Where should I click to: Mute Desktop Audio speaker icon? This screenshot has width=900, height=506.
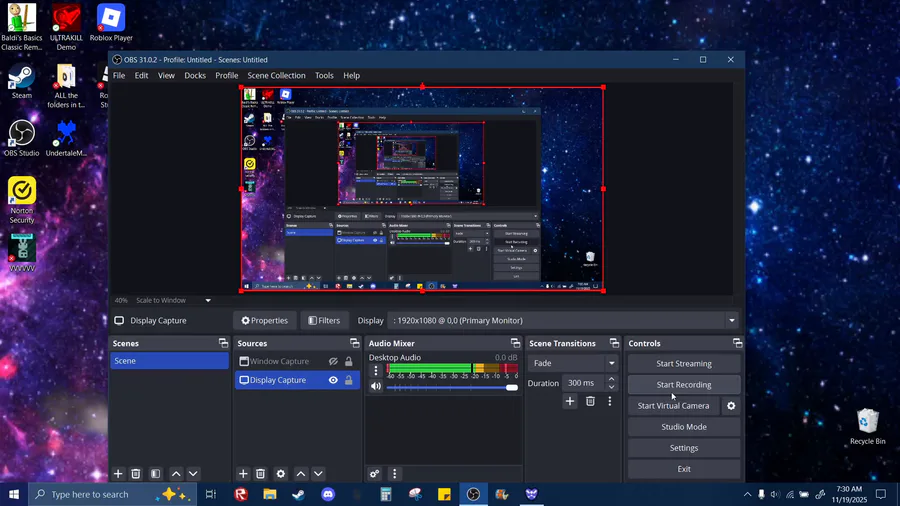tap(376, 387)
